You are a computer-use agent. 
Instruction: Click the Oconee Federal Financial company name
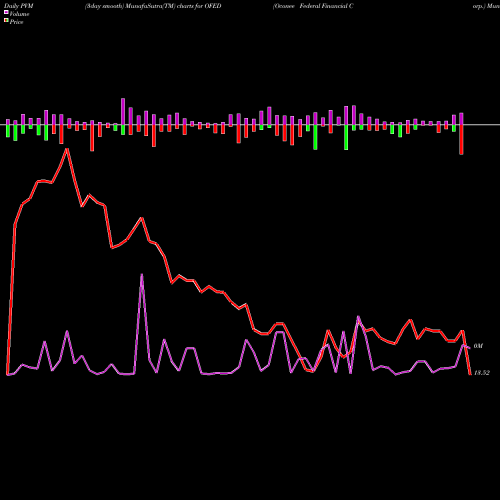click(x=313, y=6)
